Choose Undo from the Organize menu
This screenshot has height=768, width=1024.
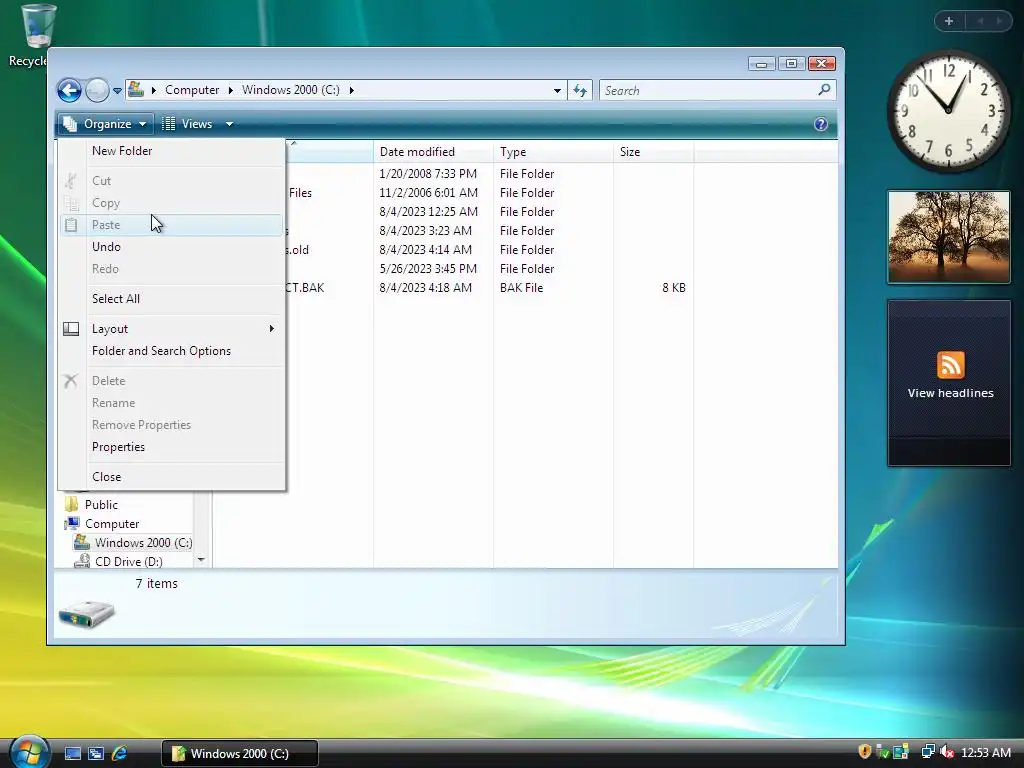coord(172,247)
